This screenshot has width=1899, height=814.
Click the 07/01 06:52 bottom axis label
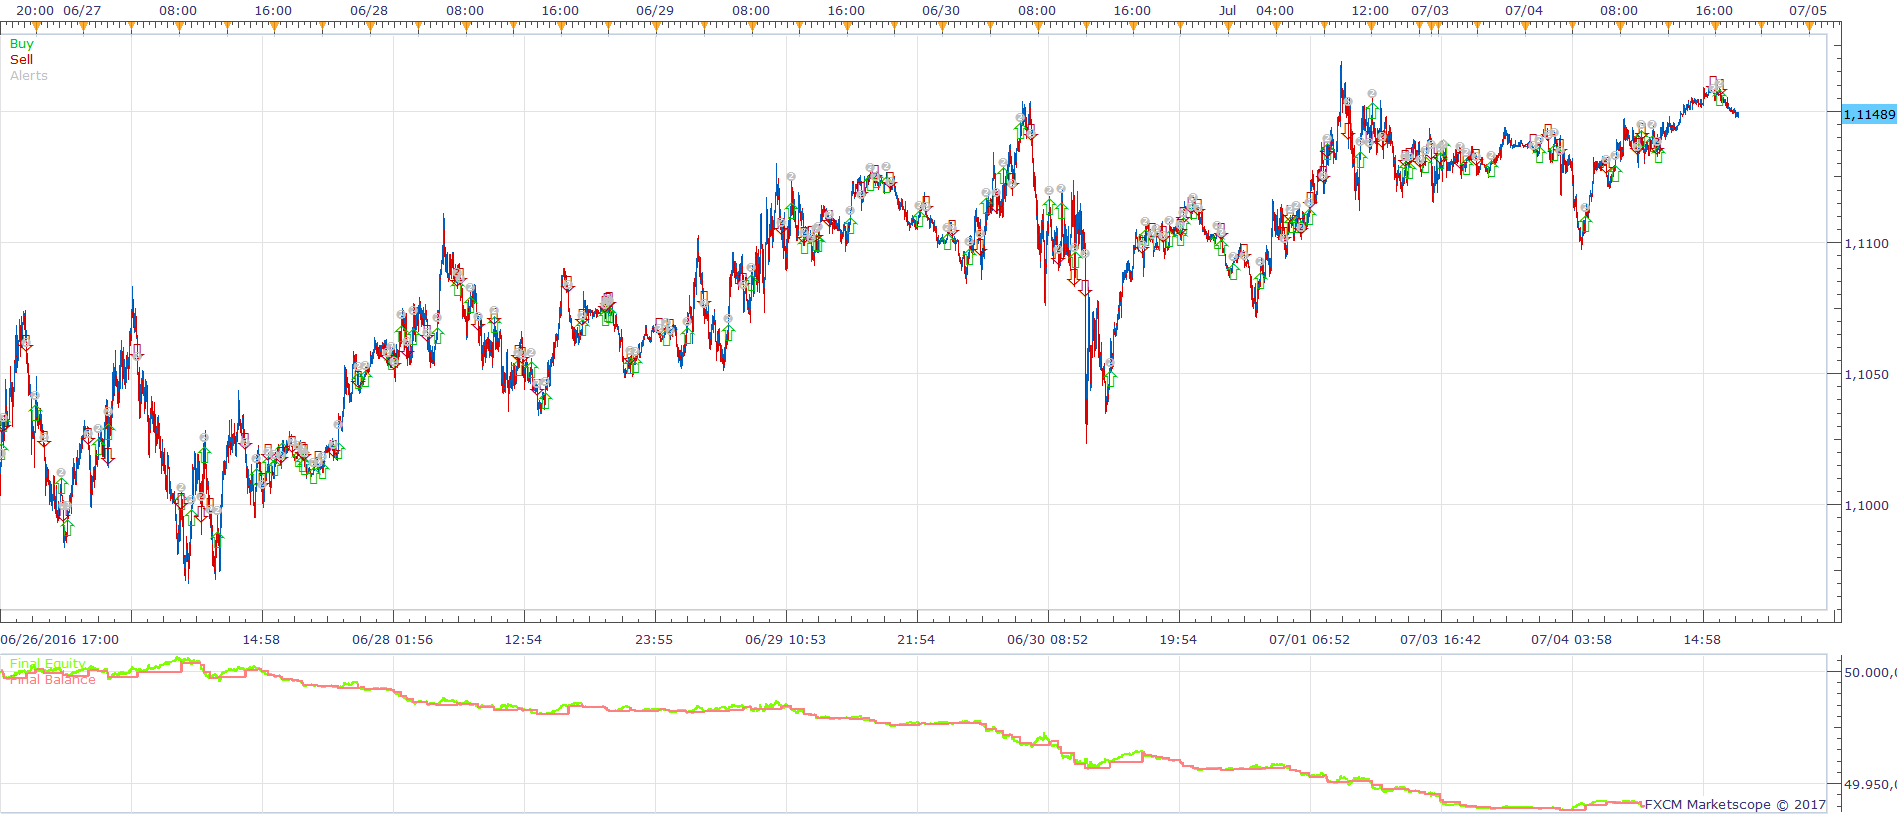tap(1310, 640)
